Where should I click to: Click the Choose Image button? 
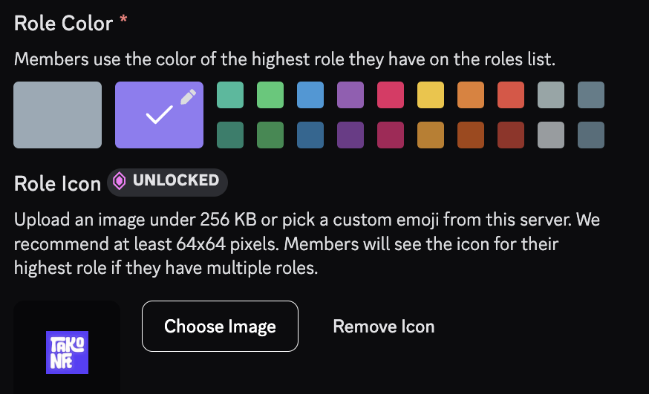[x=220, y=326]
